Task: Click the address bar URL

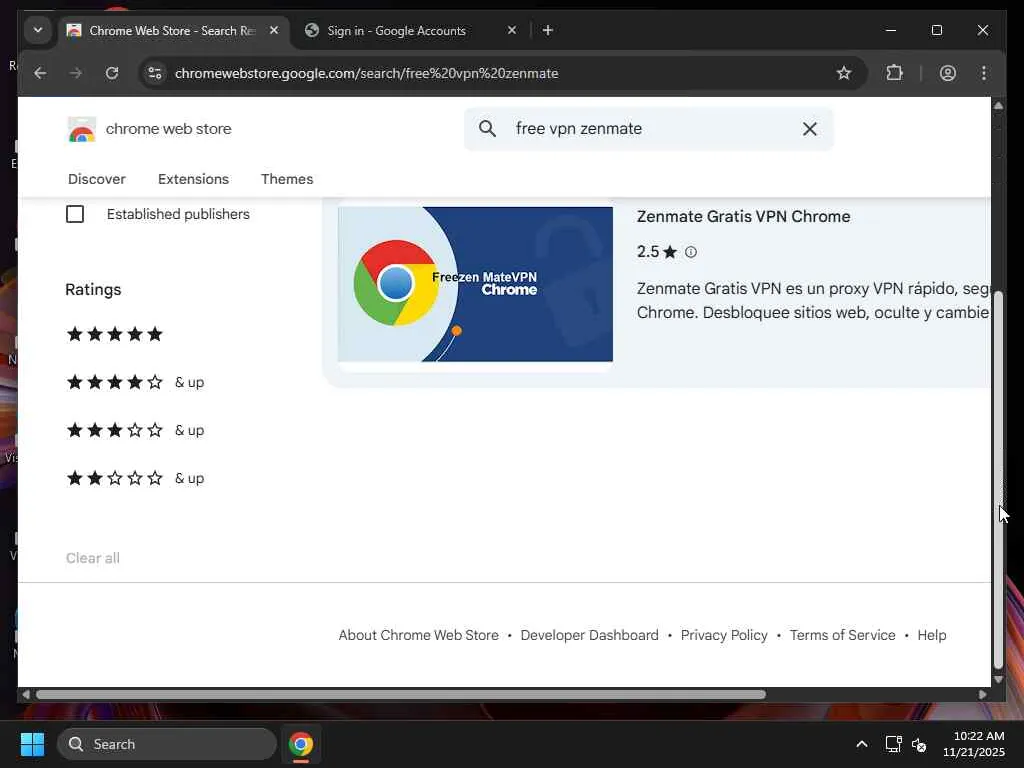Action: 366,73
